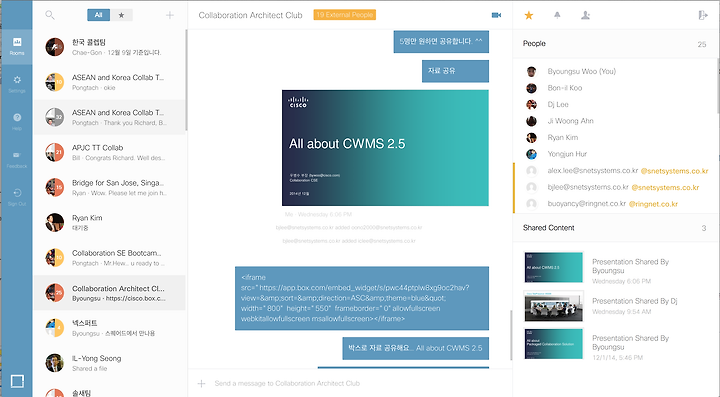Open Collaboration SE Bootcamp room

click(x=109, y=257)
